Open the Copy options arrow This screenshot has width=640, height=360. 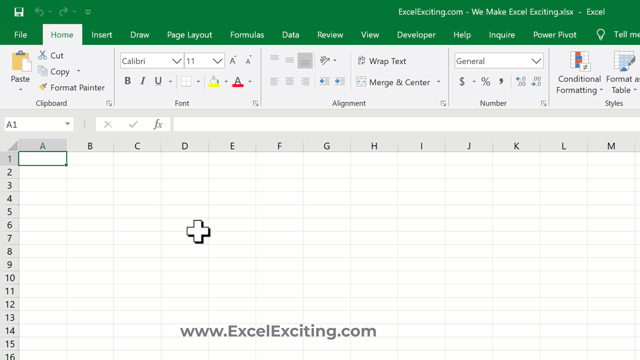click(78, 71)
